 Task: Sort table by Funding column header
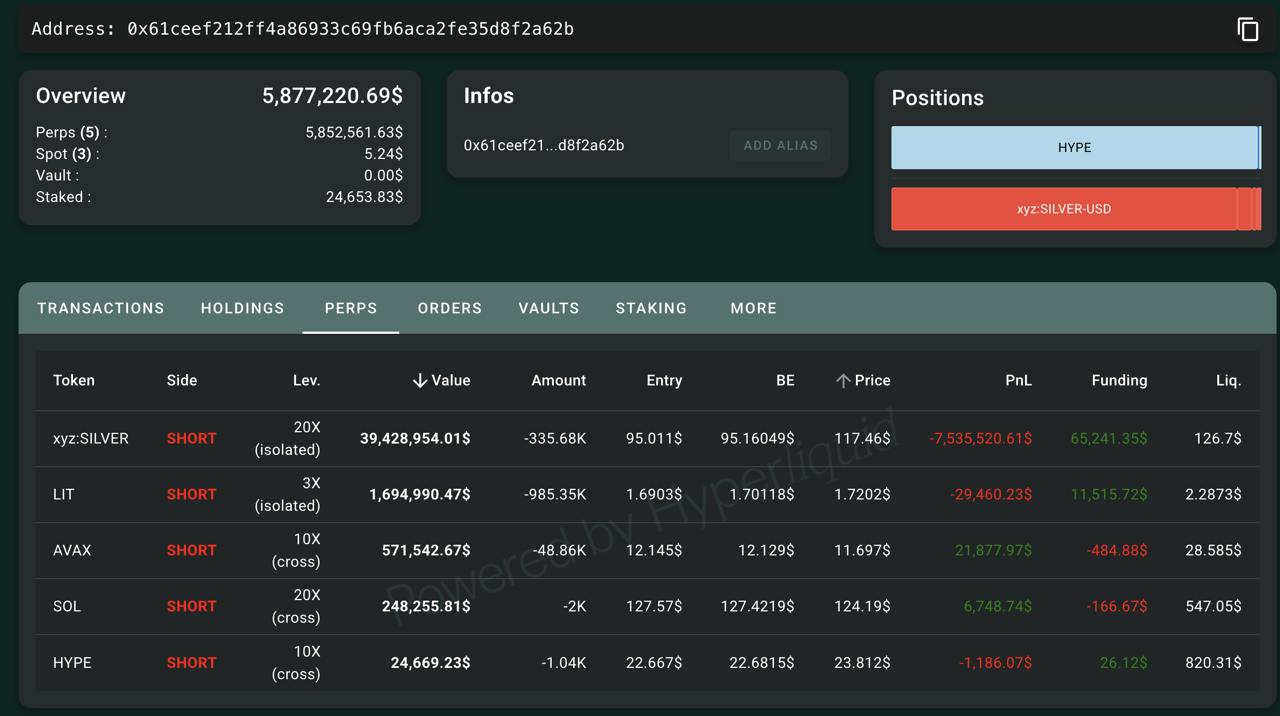point(1119,381)
